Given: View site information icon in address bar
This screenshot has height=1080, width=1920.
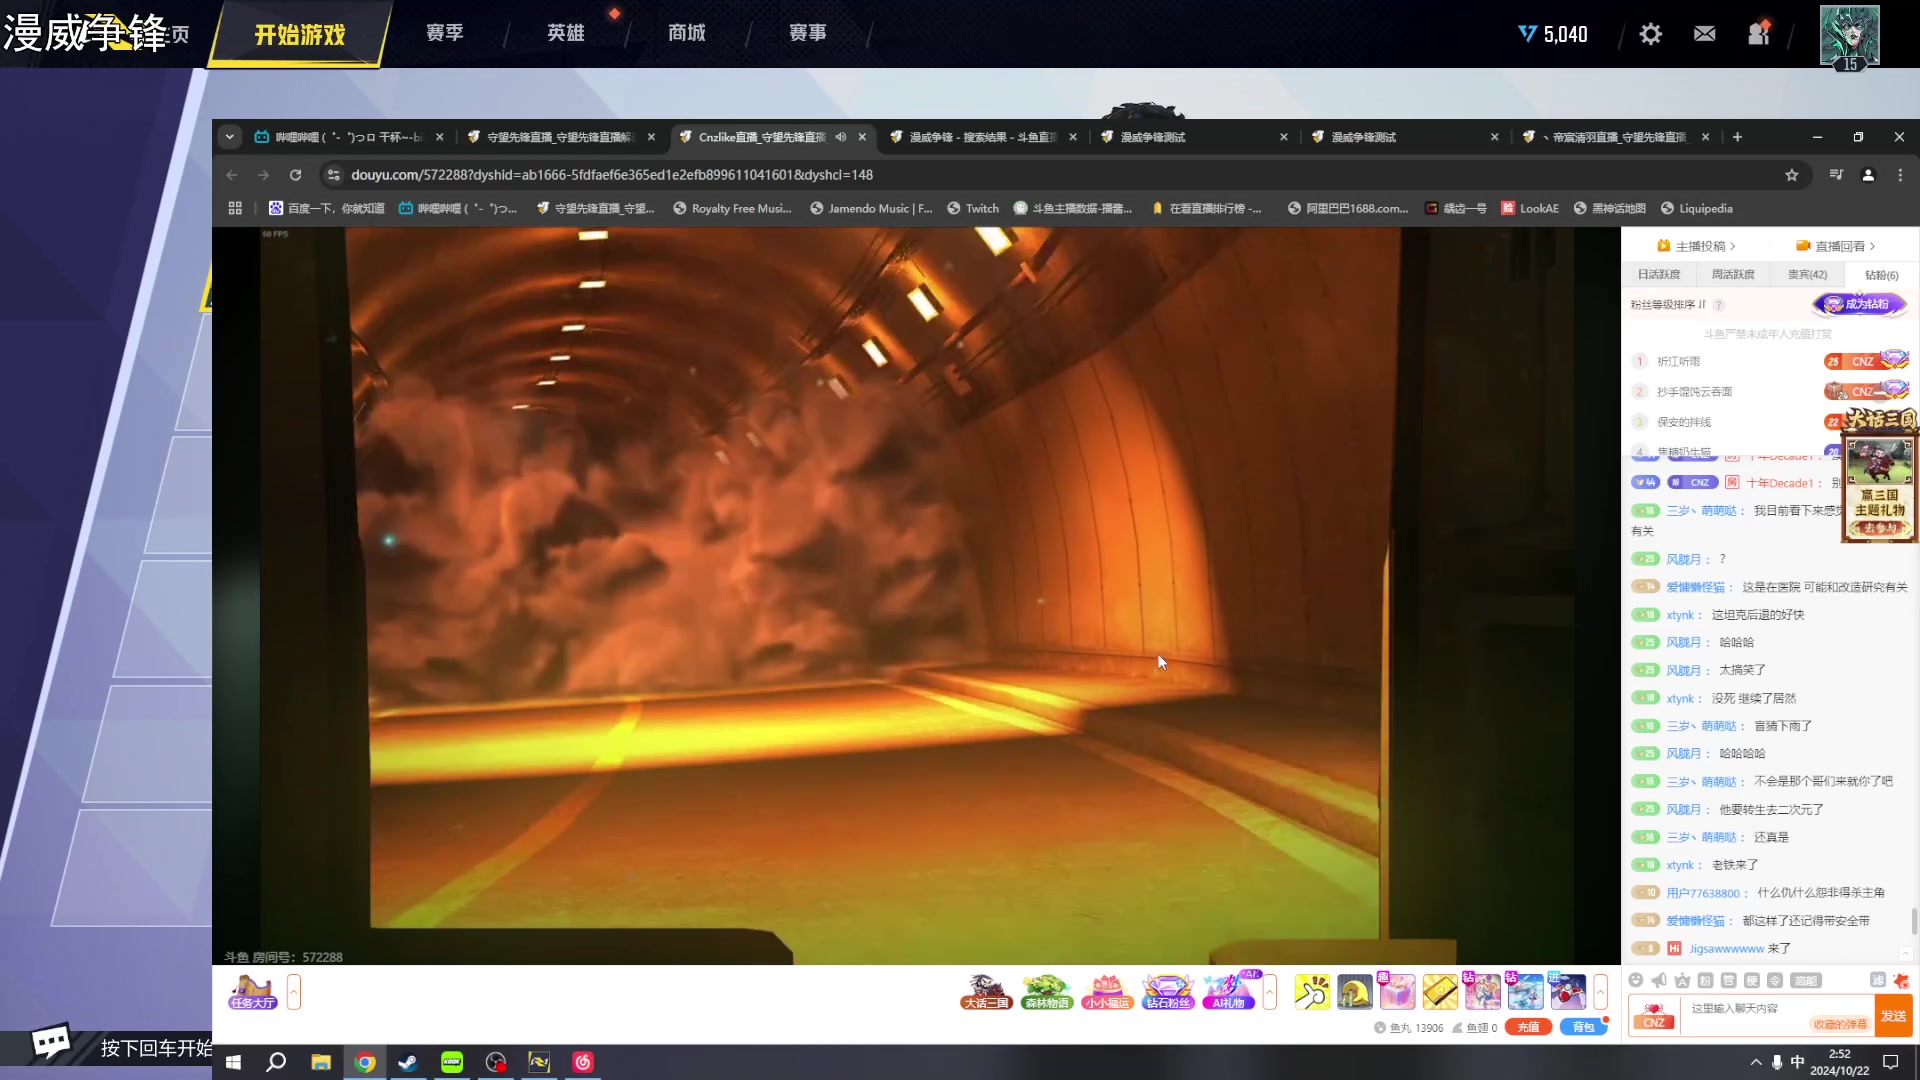Looking at the screenshot, I should (x=334, y=175).
